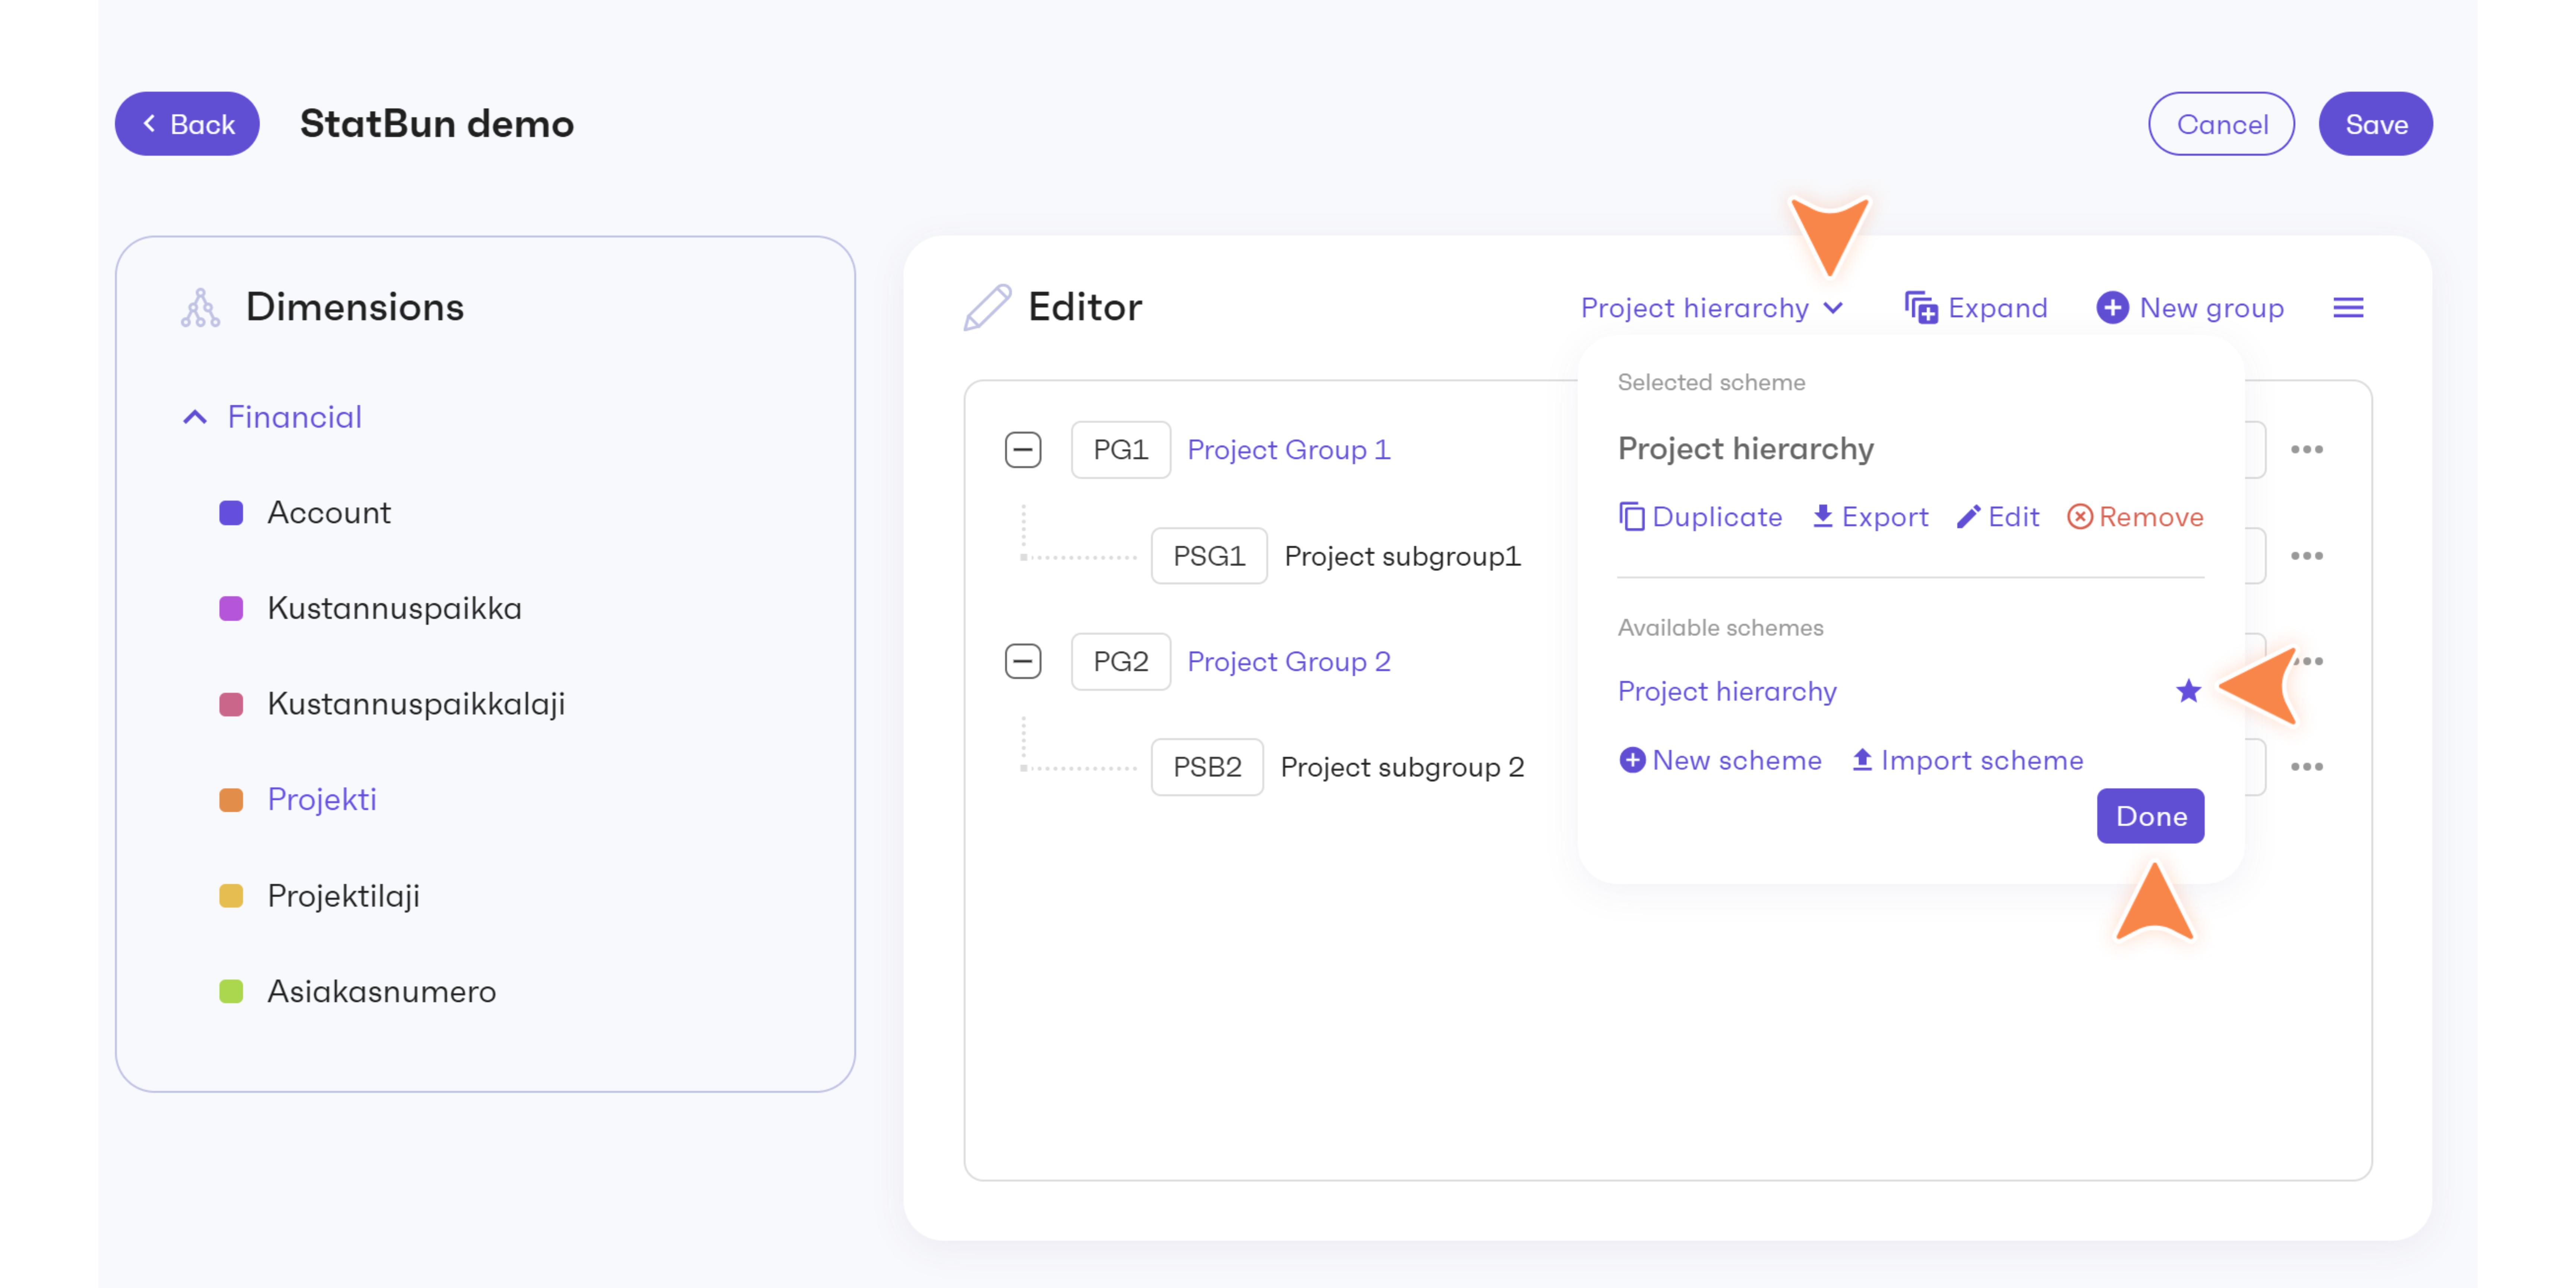The width and height of the screenshot is (2576, 1288).
Task: Click the Projektilaji yellow color swatch
Action: coord(231,896)
